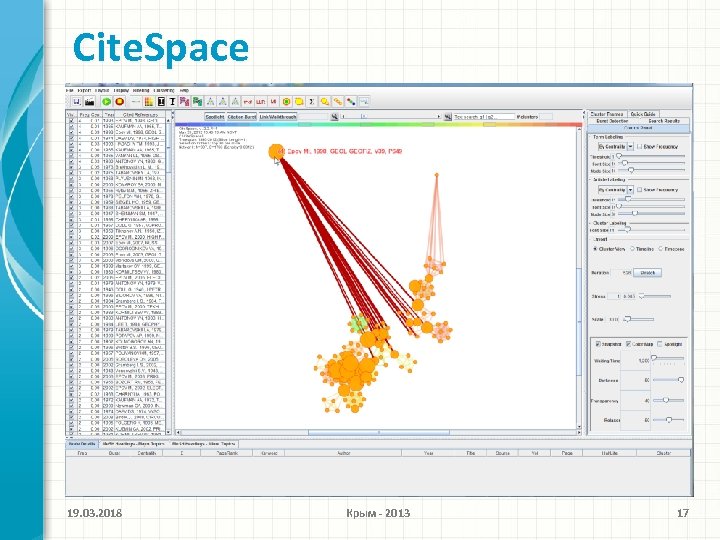This screenshot has height=540, width=720.
Task: Open the Layout menu
Action: pyautogui.click(x=102, y=90)
